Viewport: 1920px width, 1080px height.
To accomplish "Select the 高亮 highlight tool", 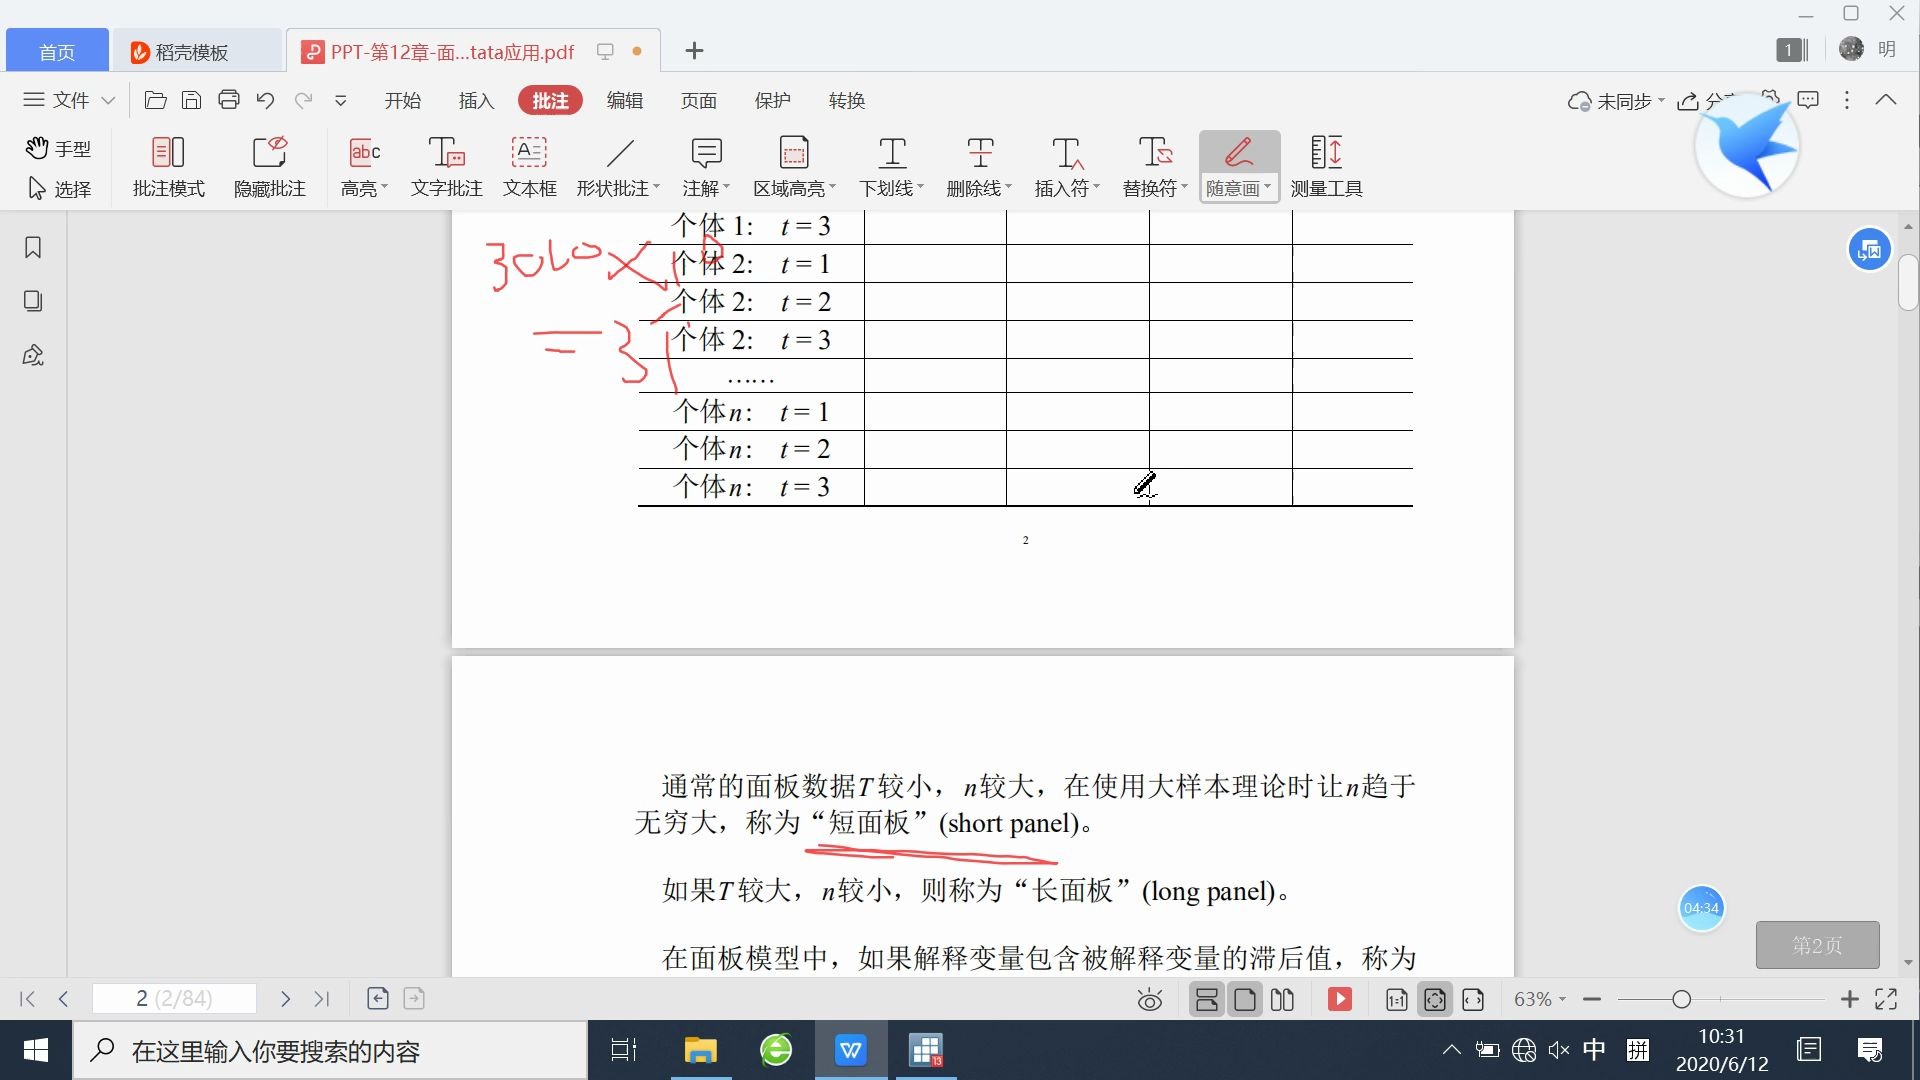I will 362,165.
